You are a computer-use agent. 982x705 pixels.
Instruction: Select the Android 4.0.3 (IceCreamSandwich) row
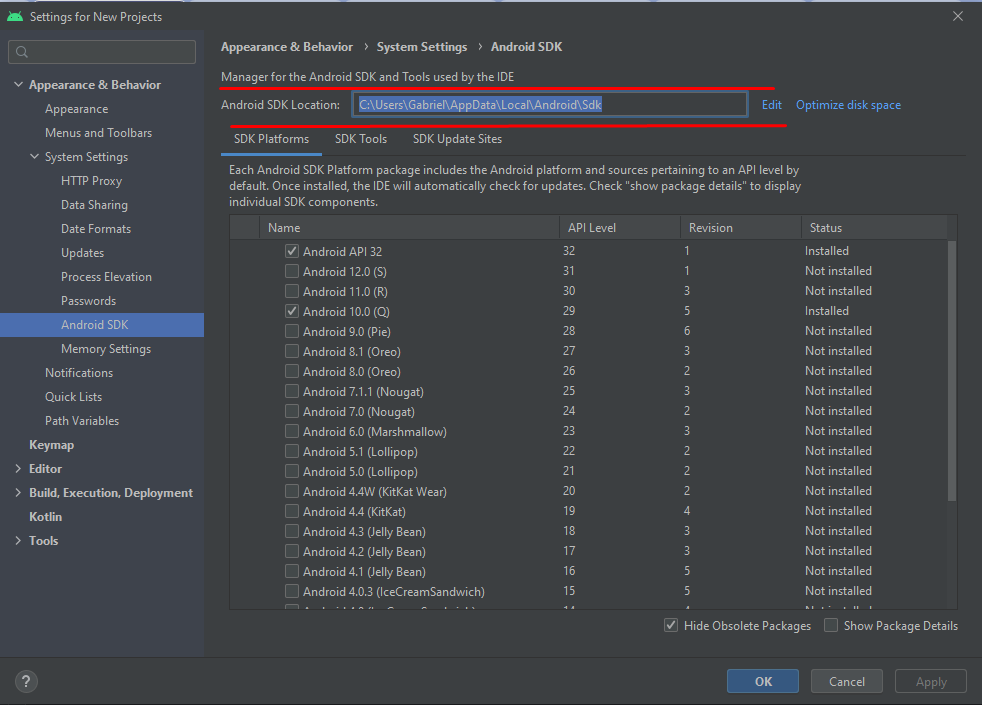pyautogui.click(x=589, y=592)
